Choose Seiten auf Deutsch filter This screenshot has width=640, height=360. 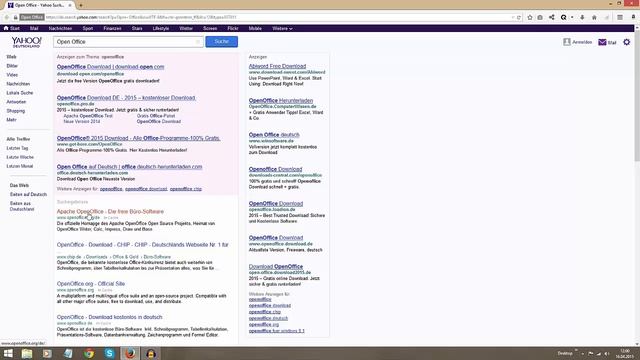coord(28,194)
